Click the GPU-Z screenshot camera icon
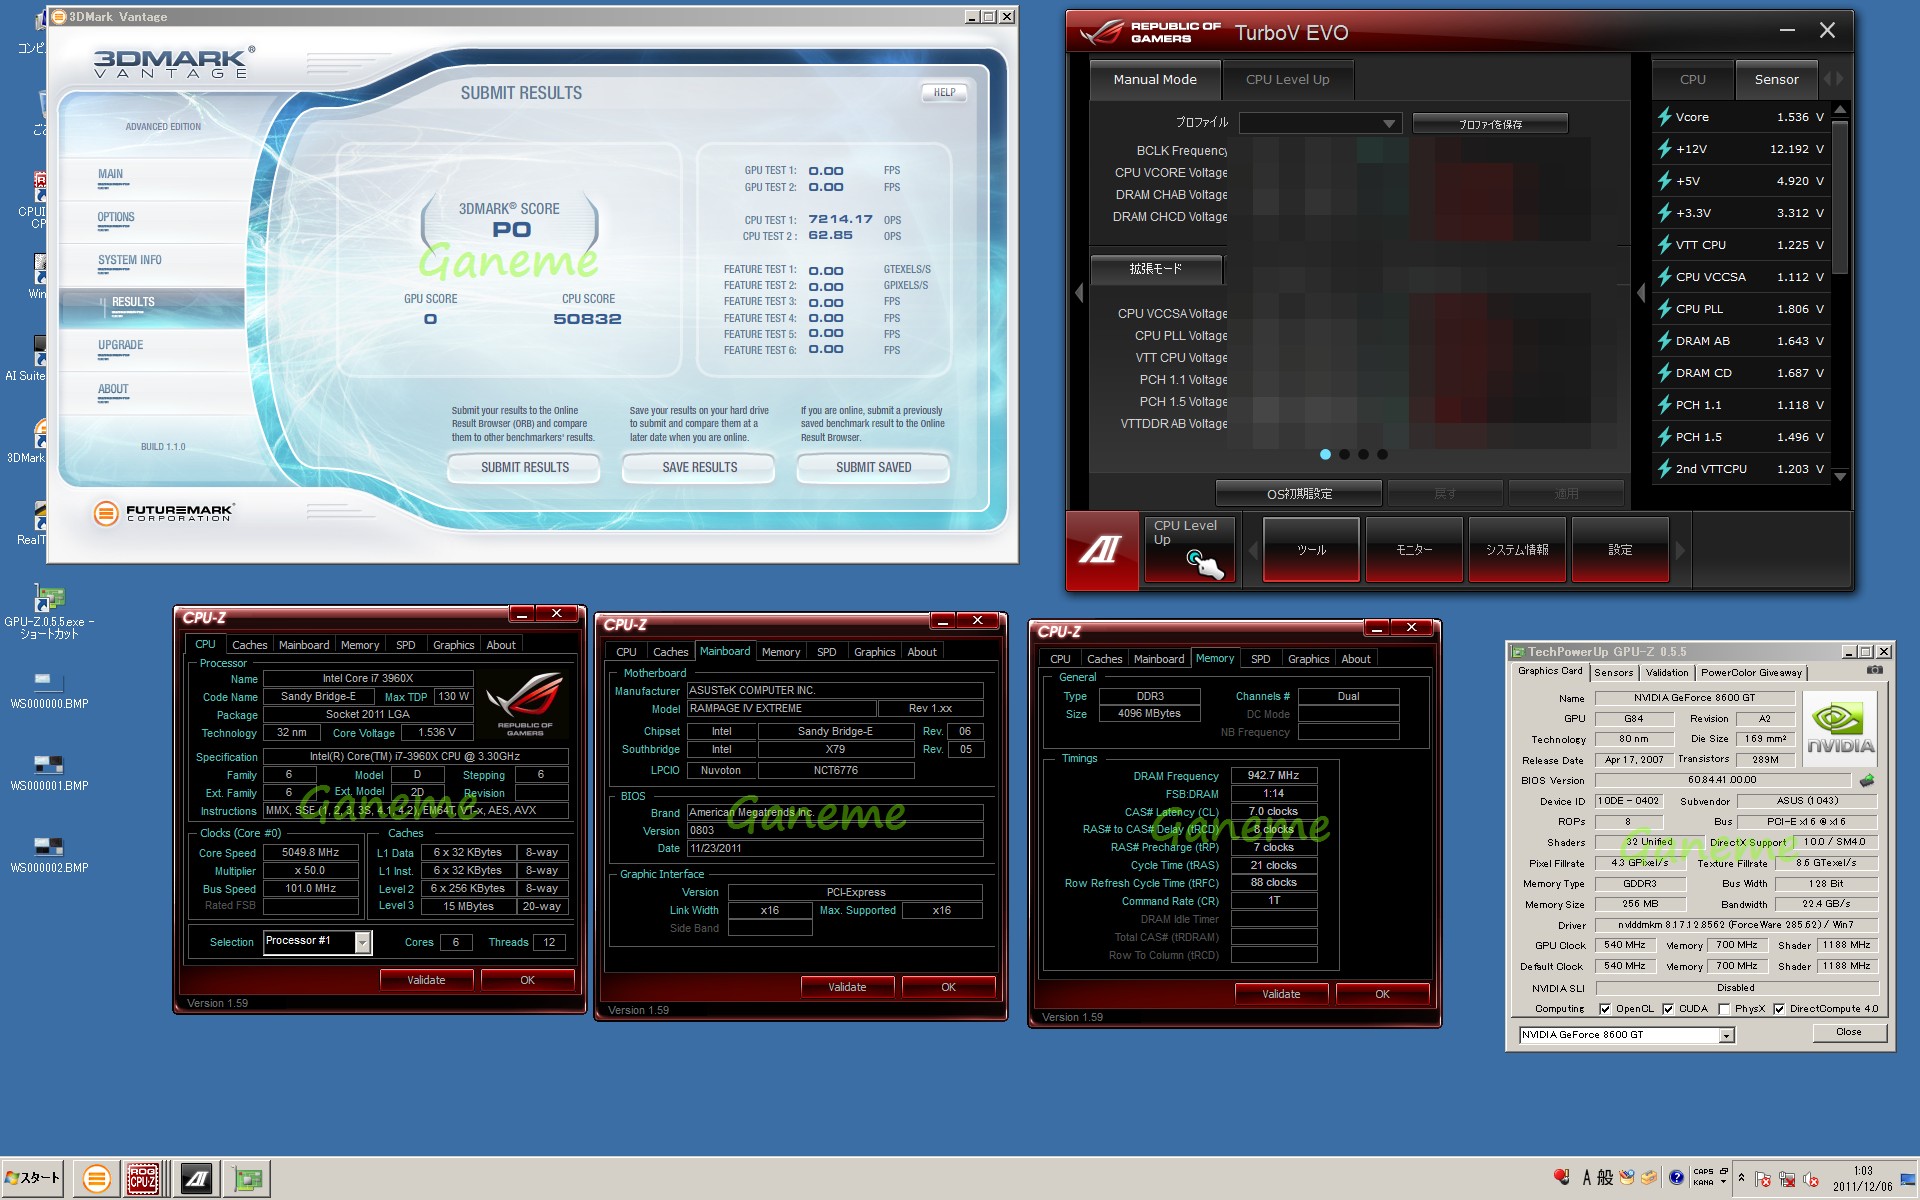1920x1200 pixels. click(x=1875, y=671)
